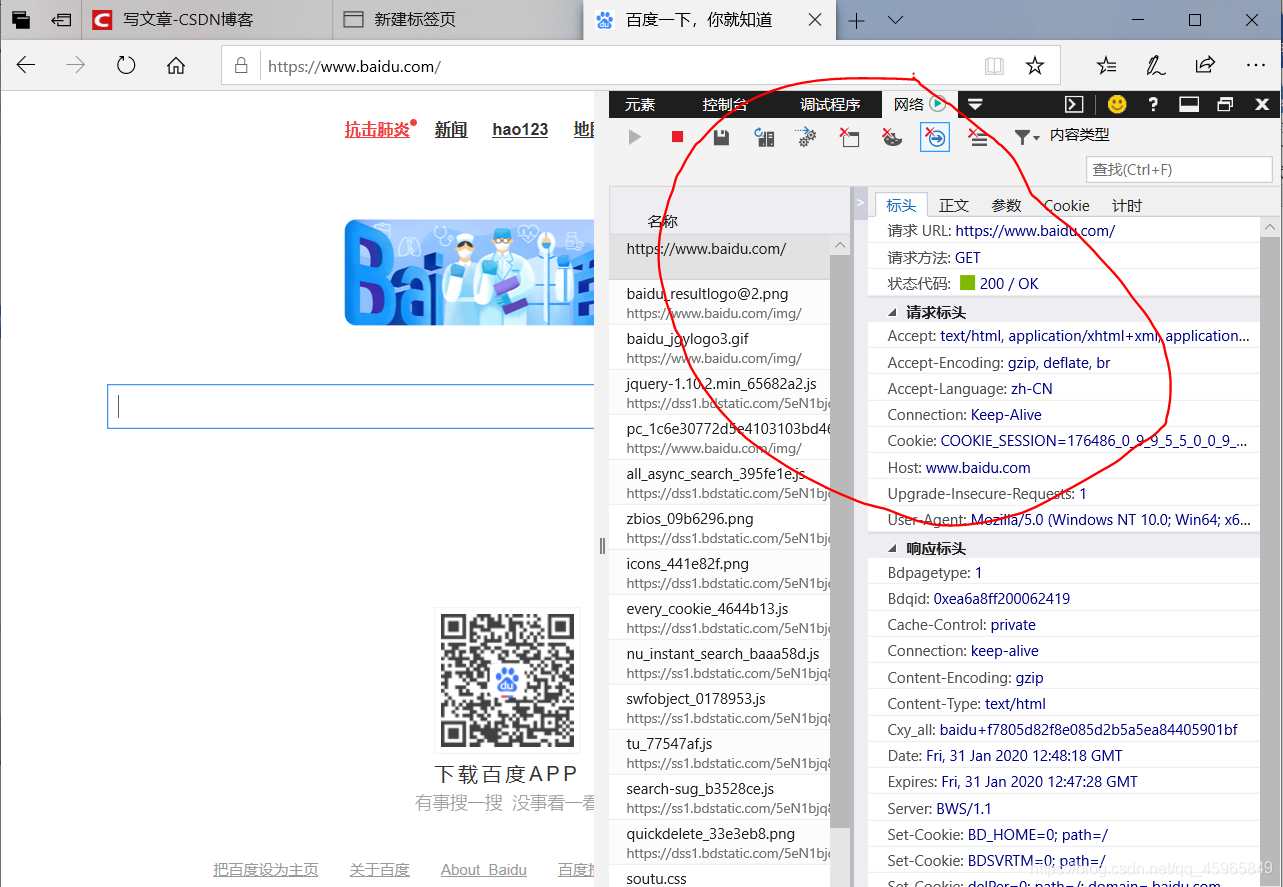
Task: Open the 新闻 link on Baidu
Action: point(451,130)
